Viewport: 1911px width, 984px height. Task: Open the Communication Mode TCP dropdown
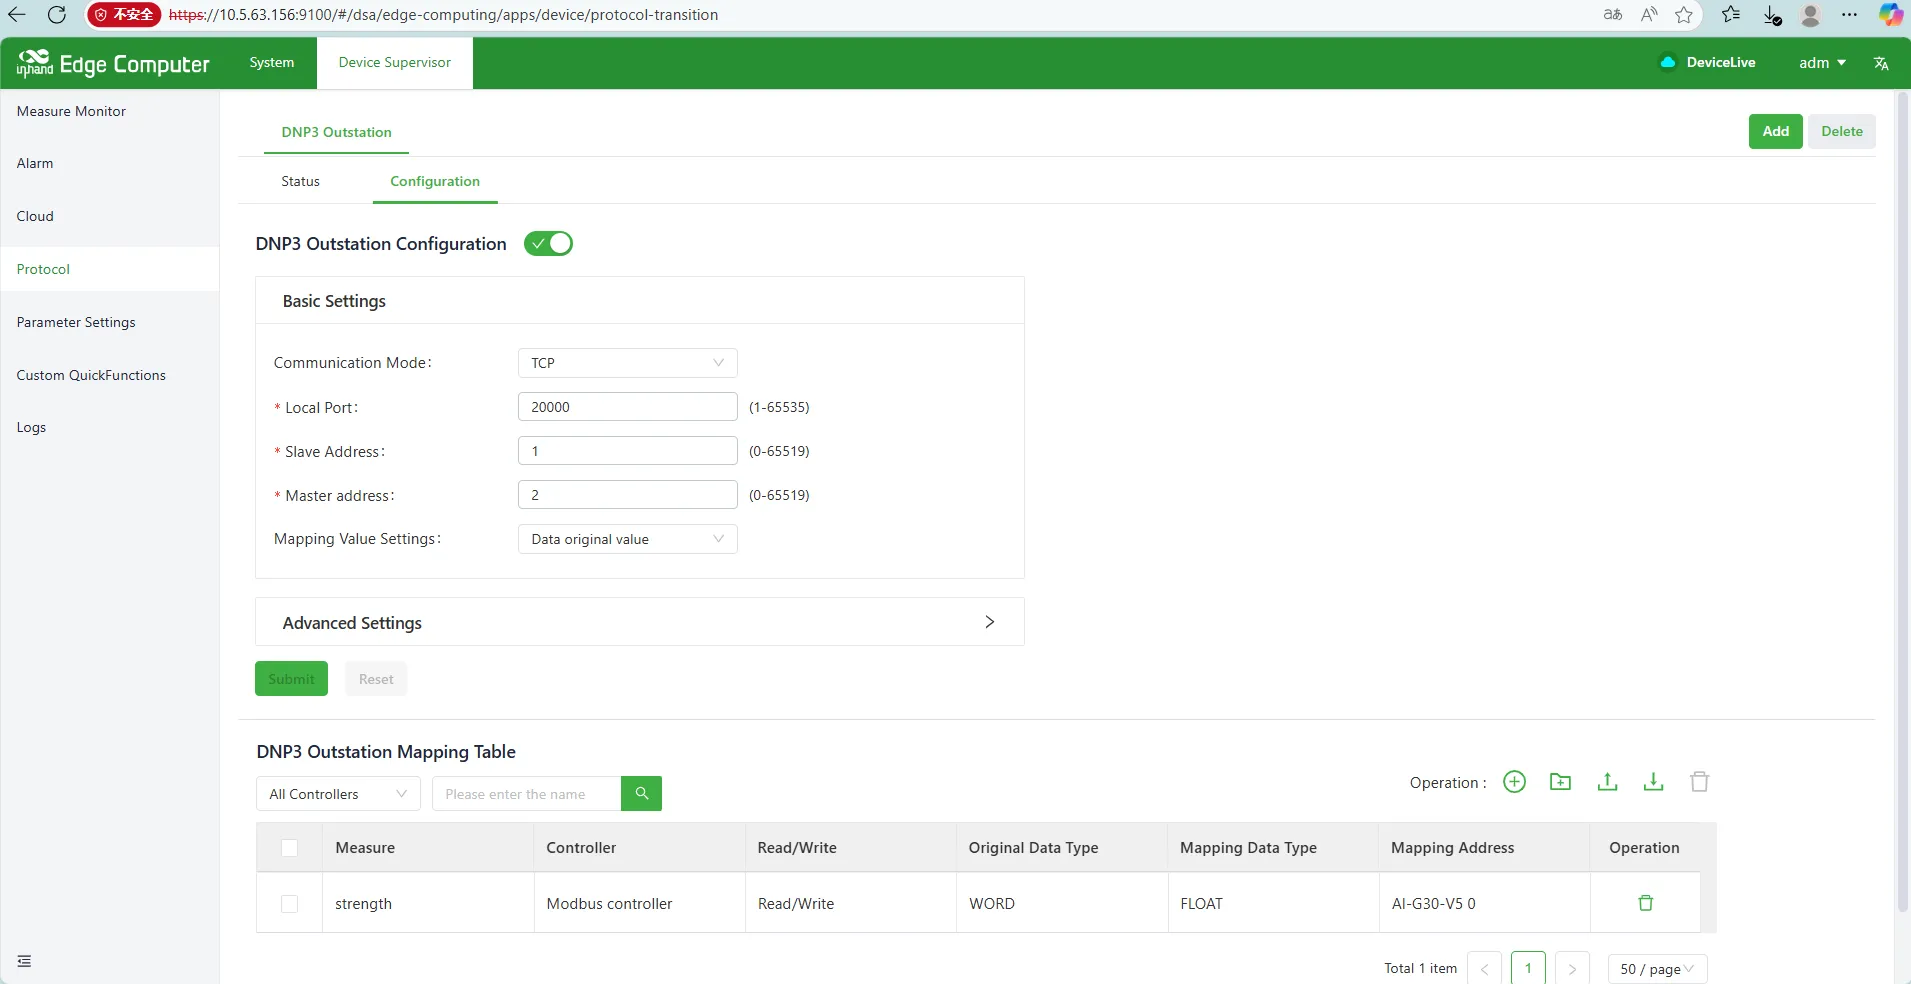click(x=627, y=363)
